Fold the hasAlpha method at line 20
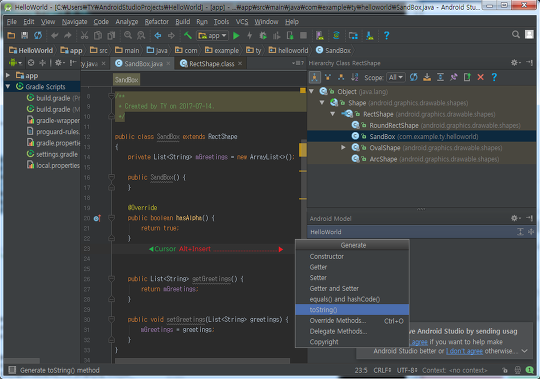This screenshot has width=540, height=379. (x=111, y=218)
